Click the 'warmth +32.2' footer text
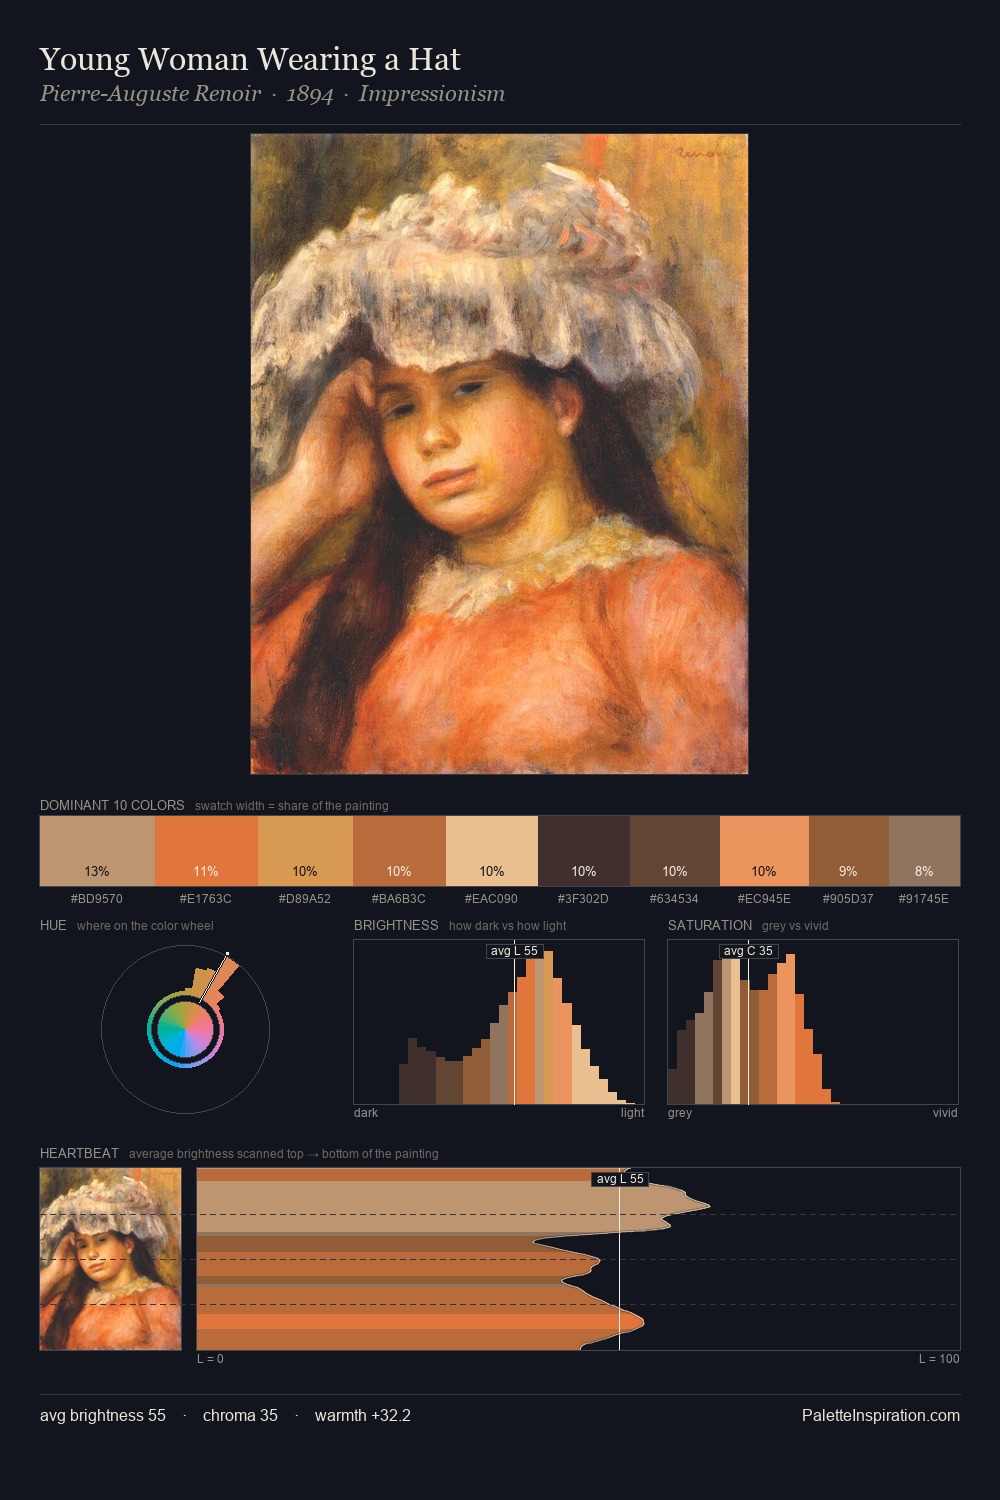1000x1500 pixels. click(x=363, y=1415)
